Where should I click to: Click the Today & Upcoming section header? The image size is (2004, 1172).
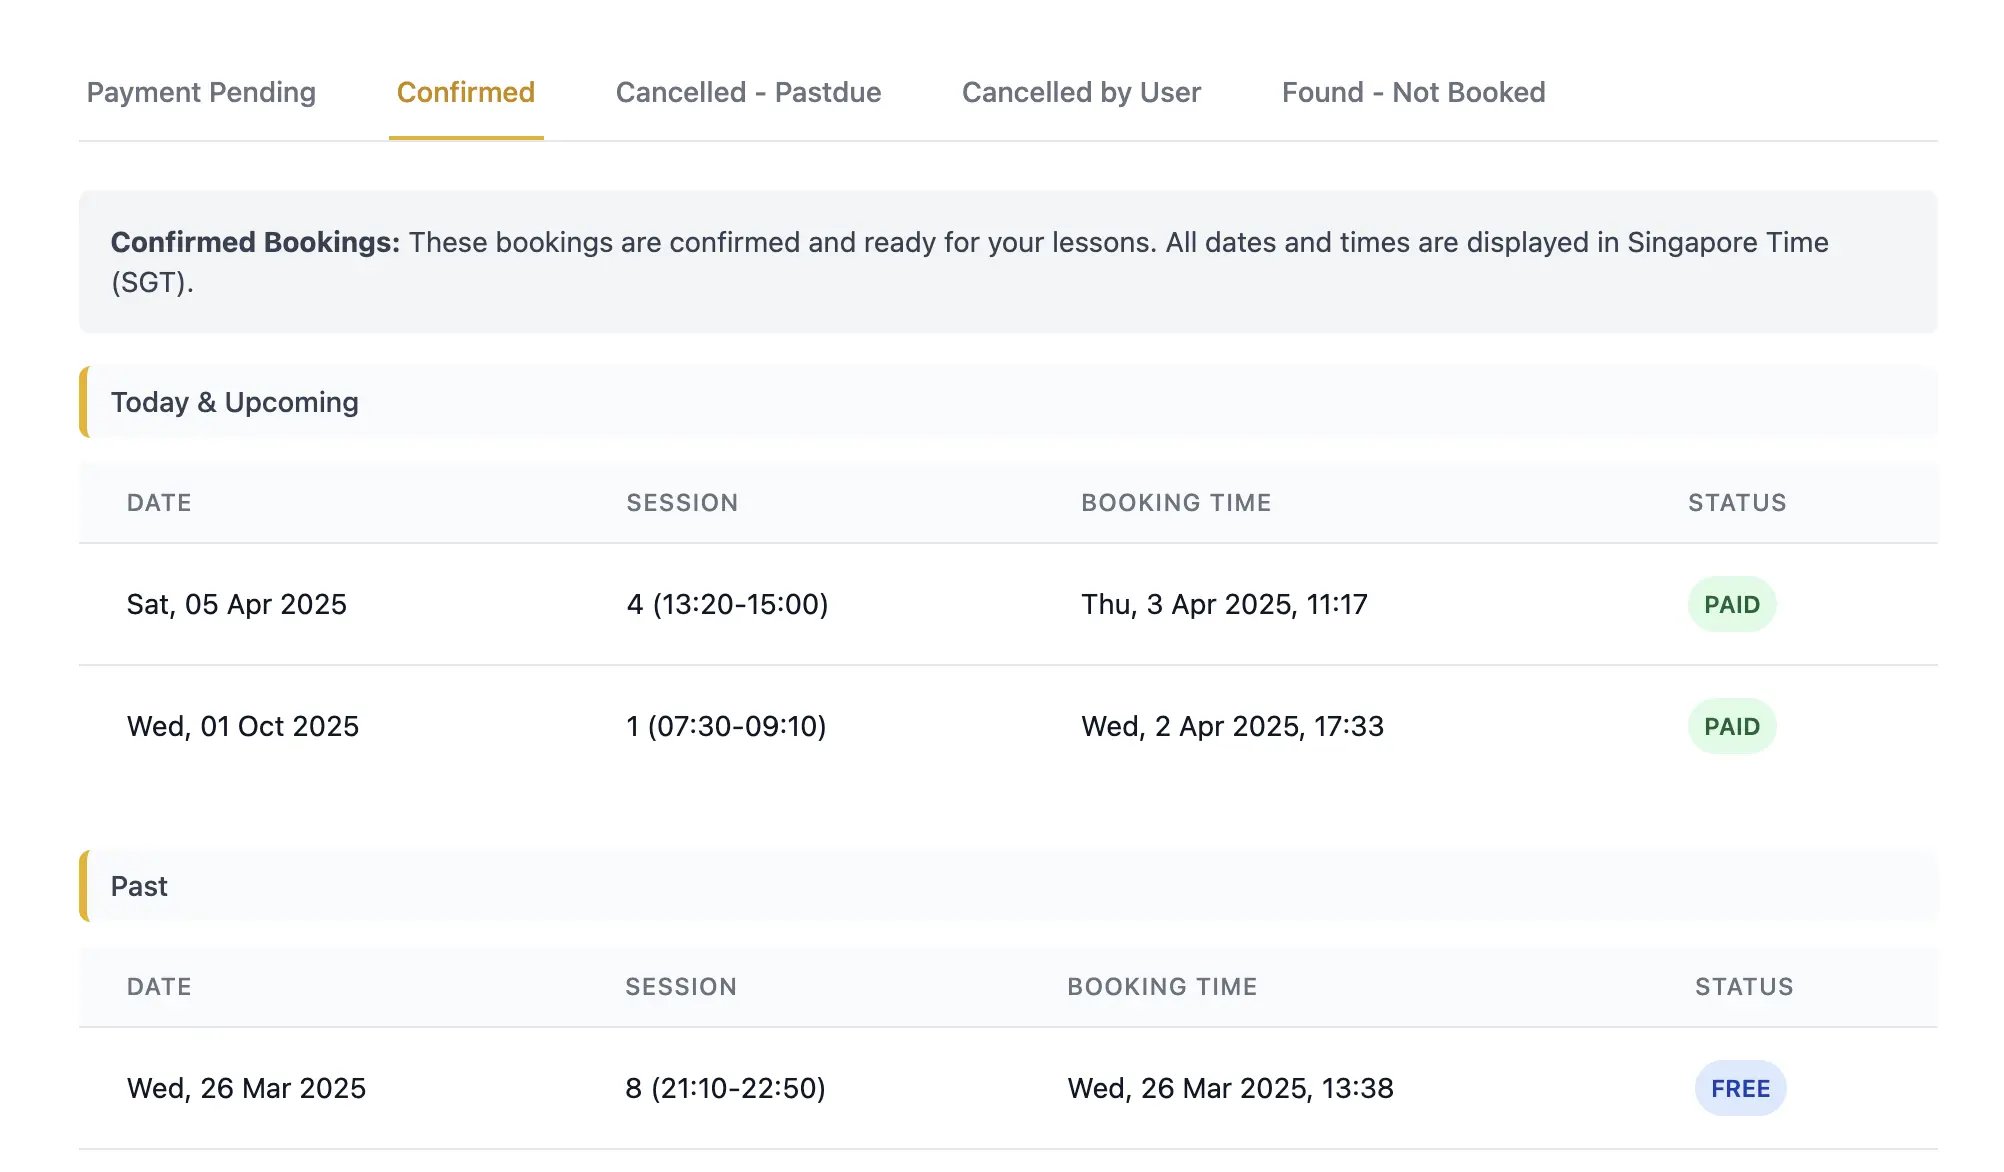[234, 402]
